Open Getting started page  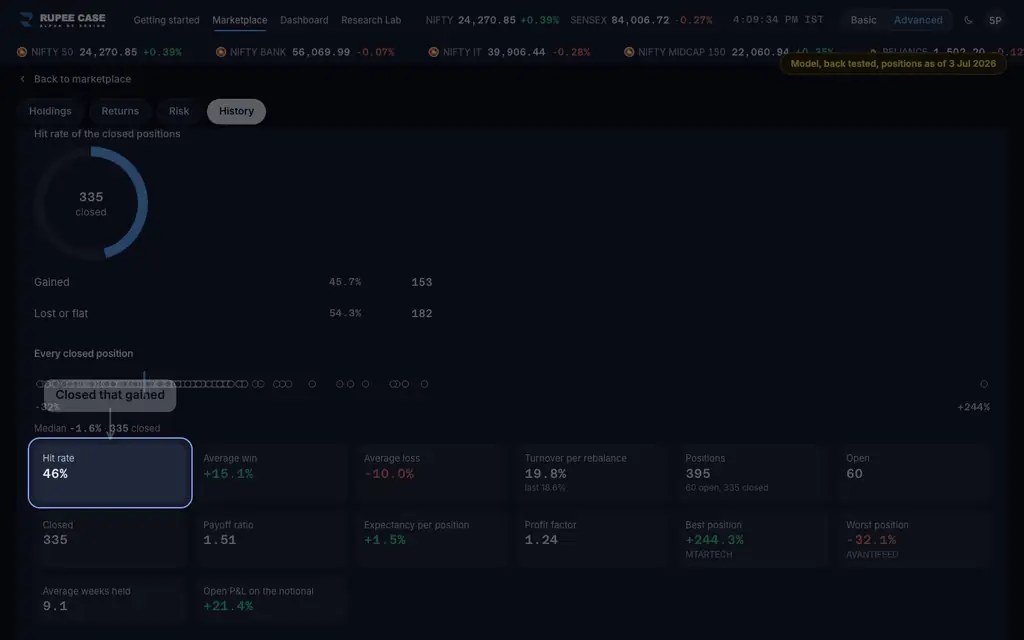coord(167,20)
